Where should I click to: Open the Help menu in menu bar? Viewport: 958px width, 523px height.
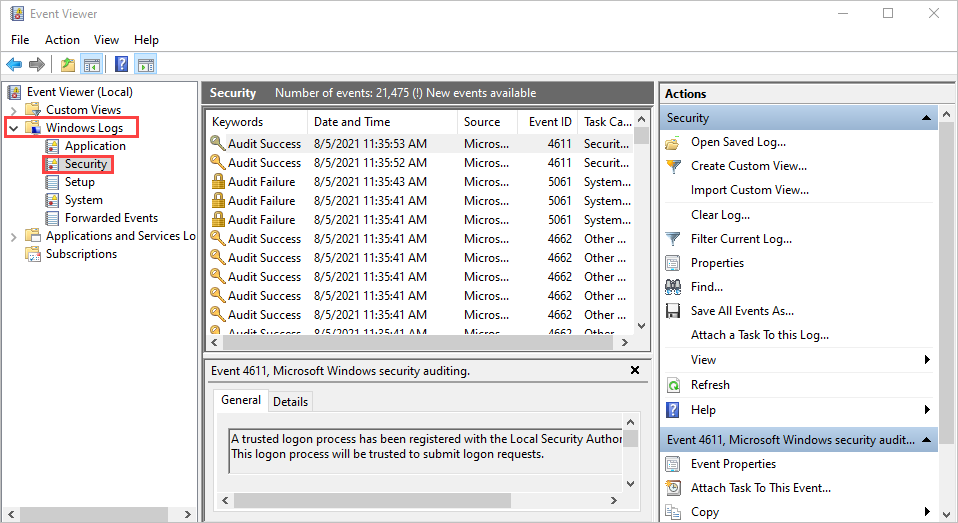[147, 40]
